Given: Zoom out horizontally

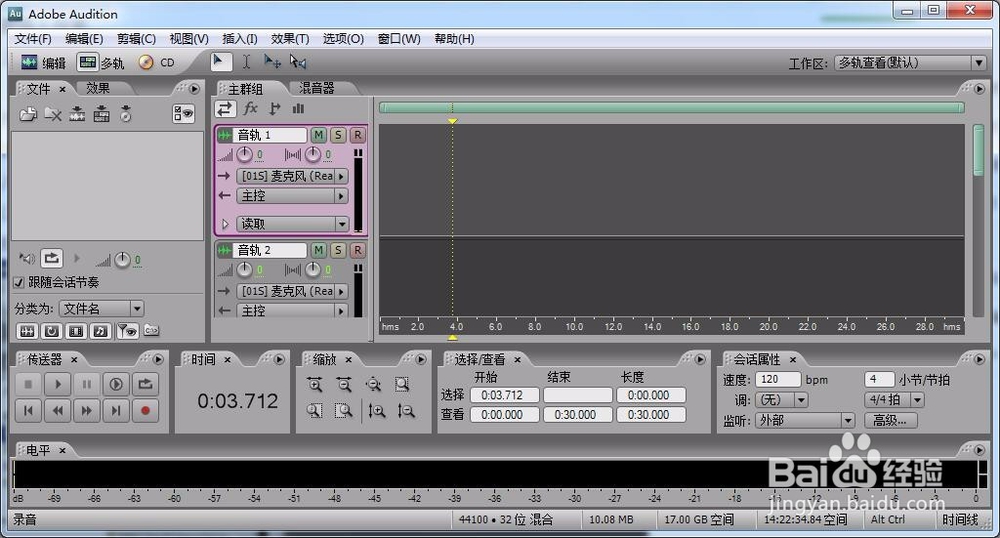Looking at the screenshot, I should (344, 384).
